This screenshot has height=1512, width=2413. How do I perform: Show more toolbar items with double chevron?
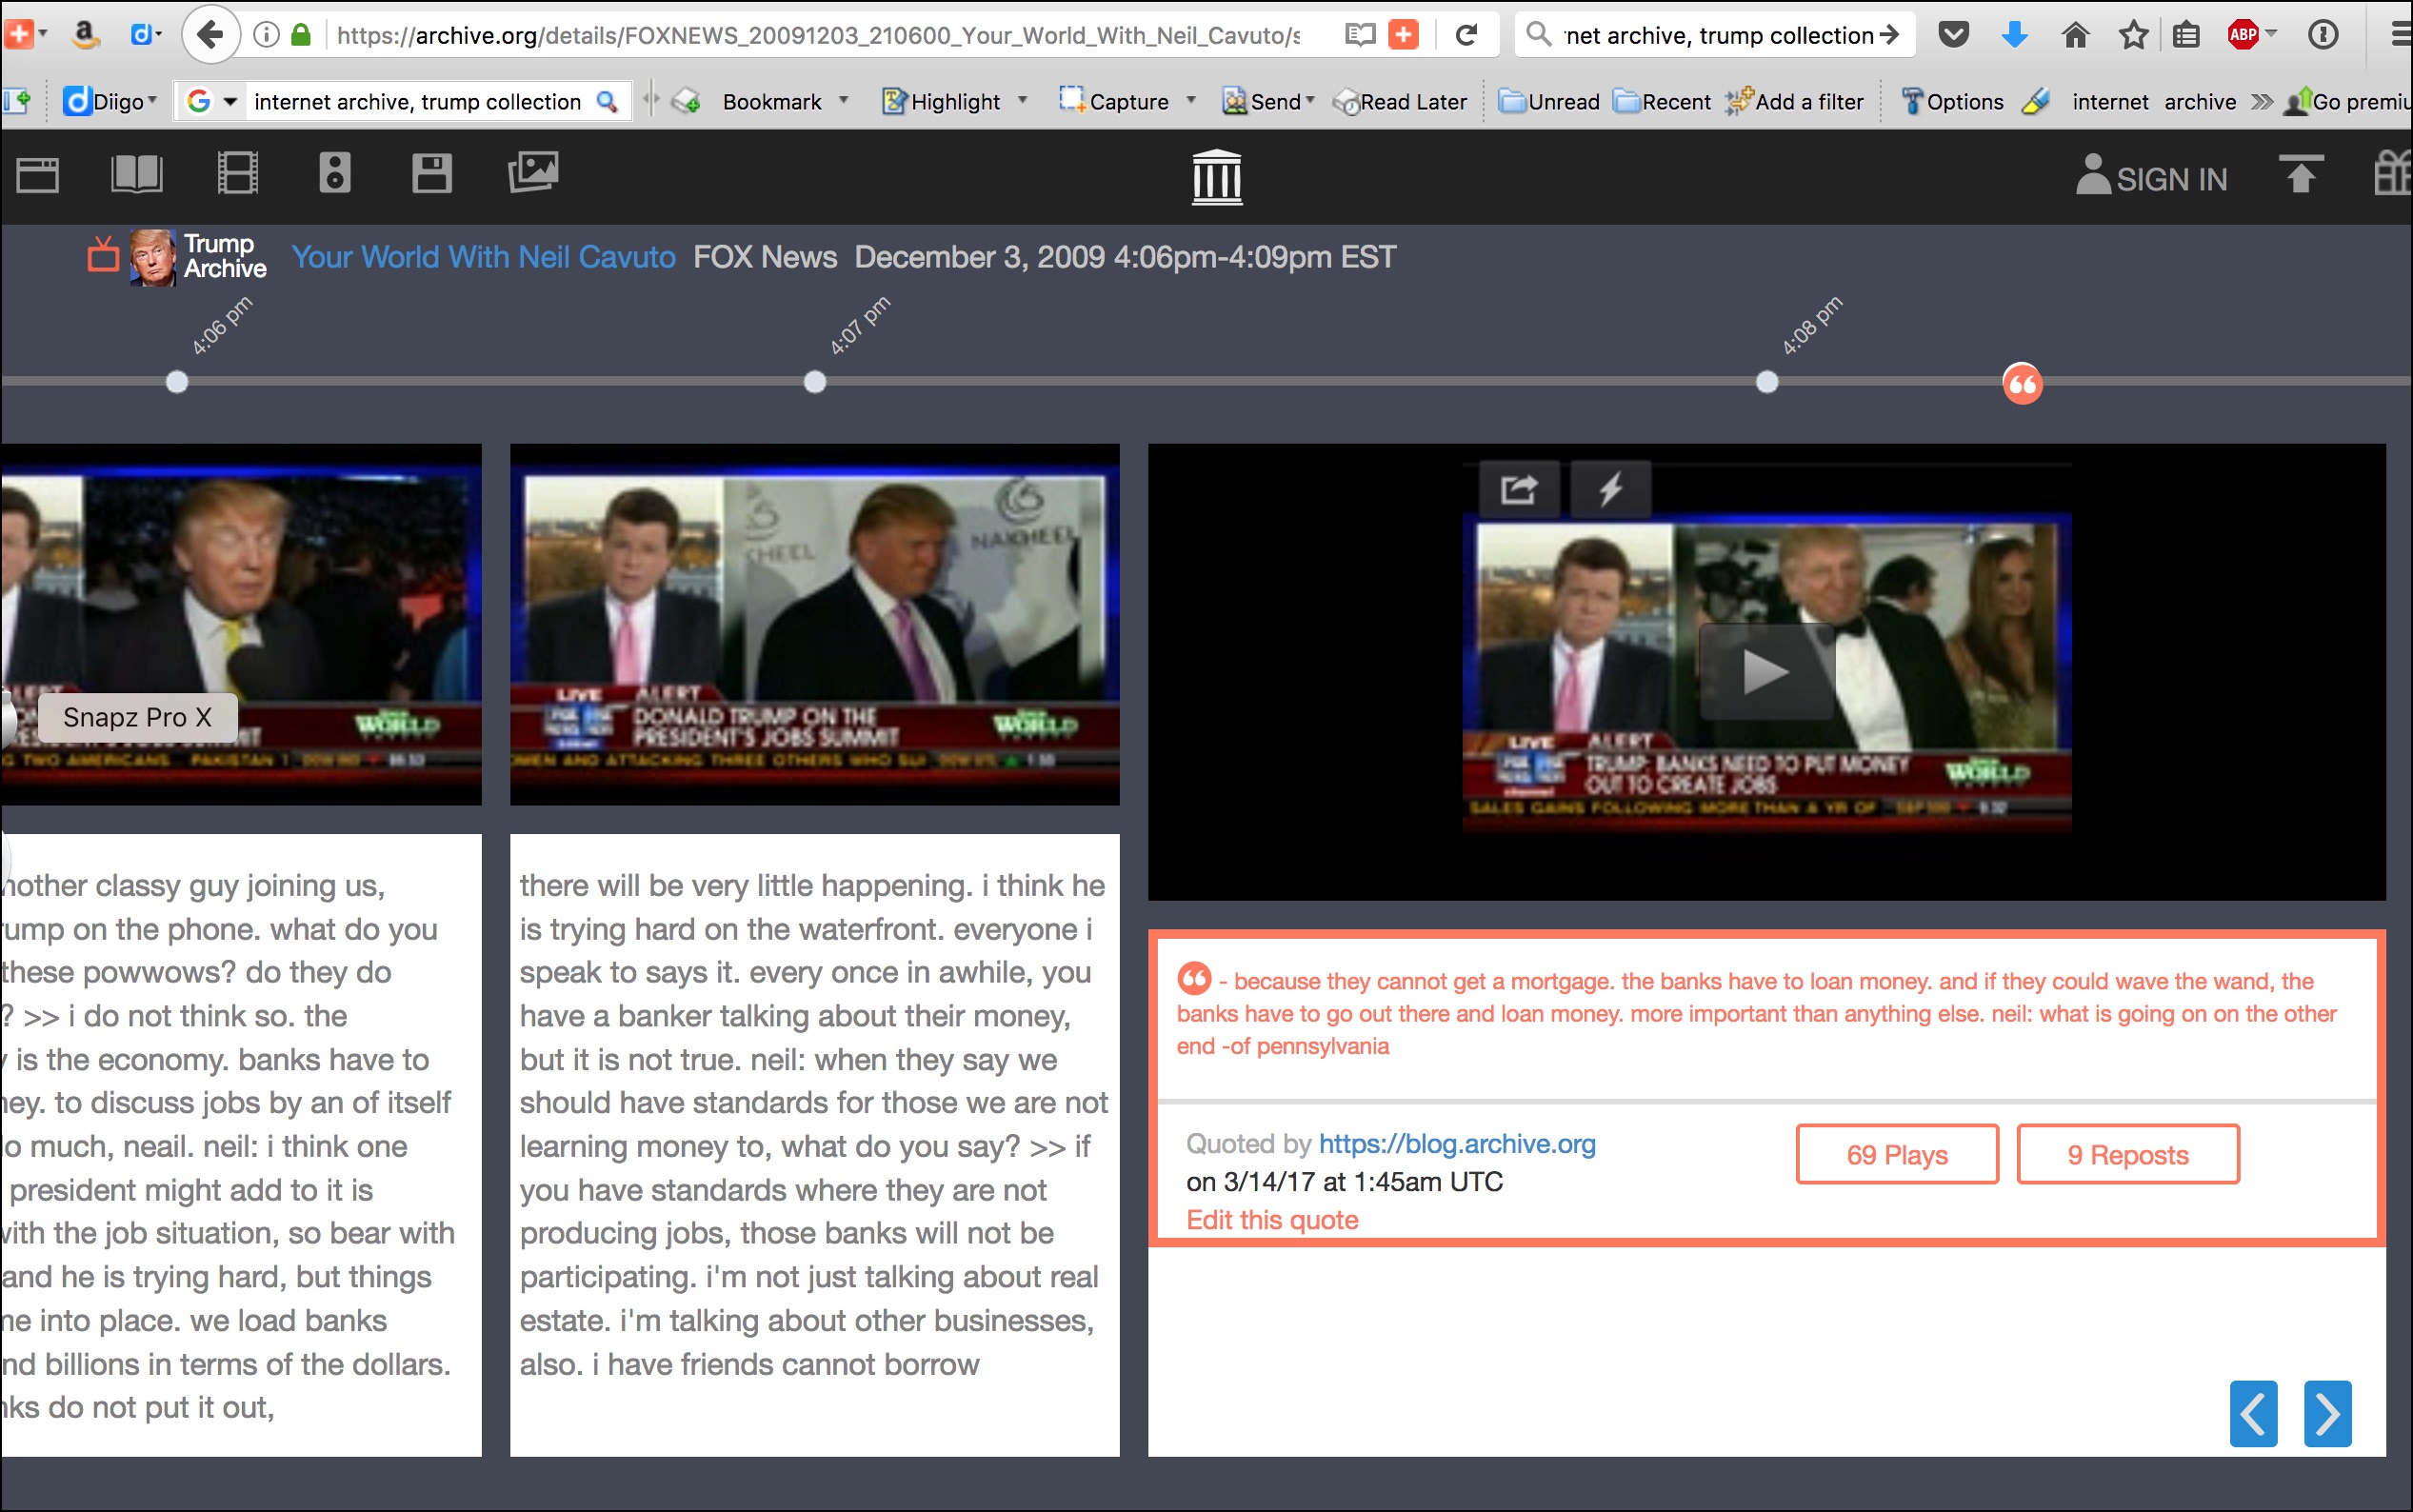(2261, 101)
